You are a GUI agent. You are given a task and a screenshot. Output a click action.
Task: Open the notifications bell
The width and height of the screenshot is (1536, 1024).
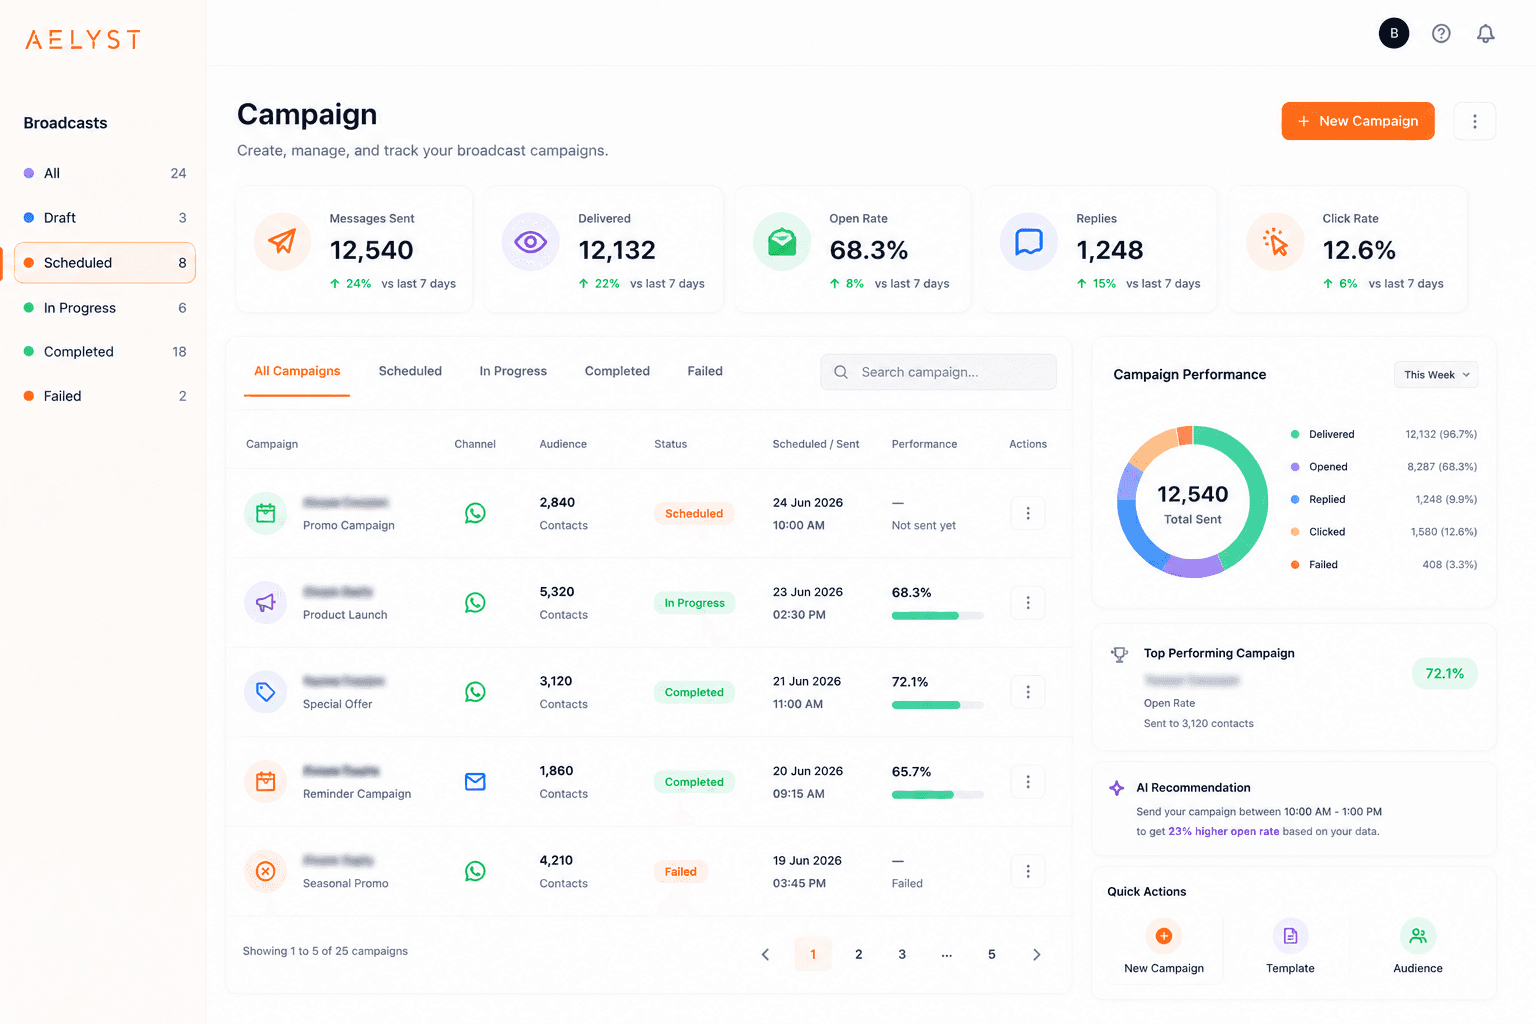1486,33
